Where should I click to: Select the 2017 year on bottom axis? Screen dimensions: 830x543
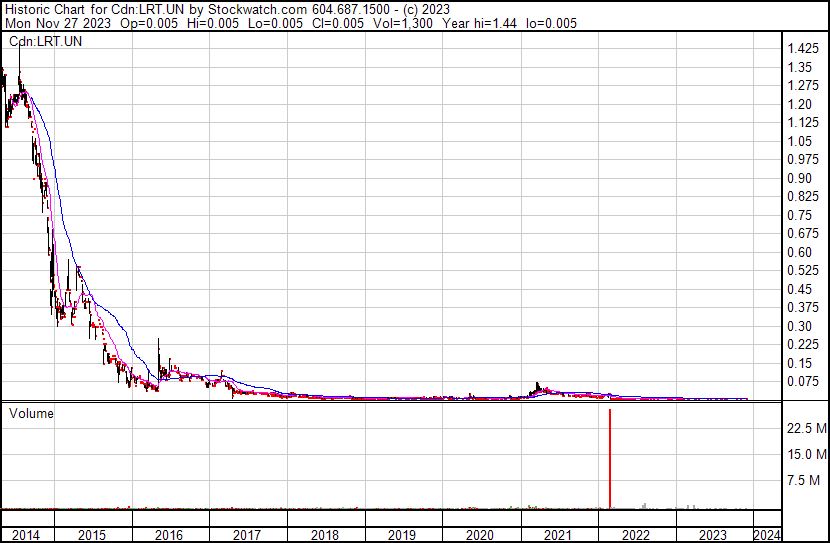pyautogui.click(x=247, y=535)
